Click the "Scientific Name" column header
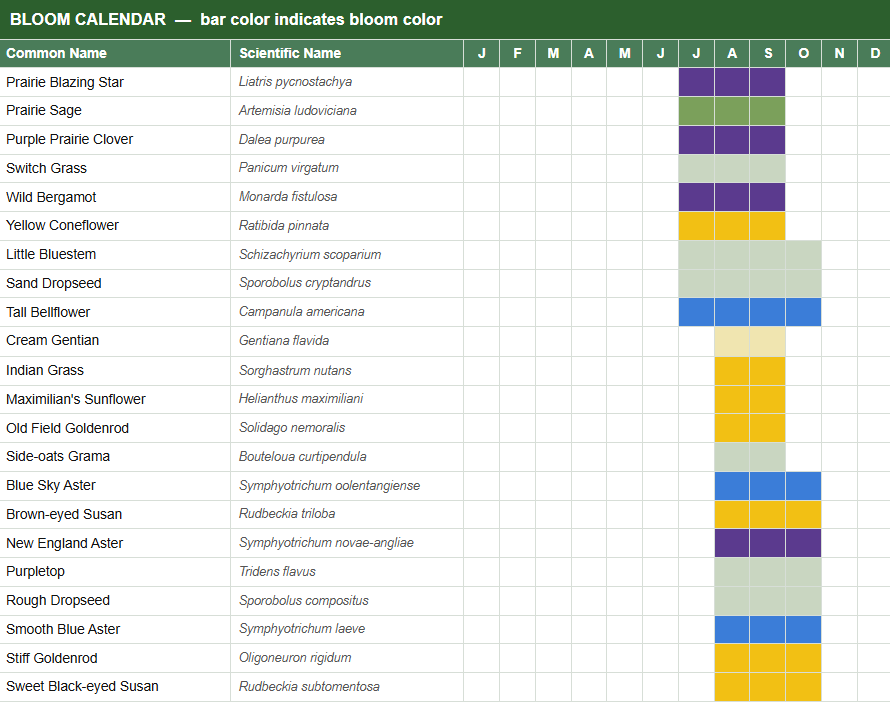The width and height of the screenshot is (890, 702). point(347,53)
